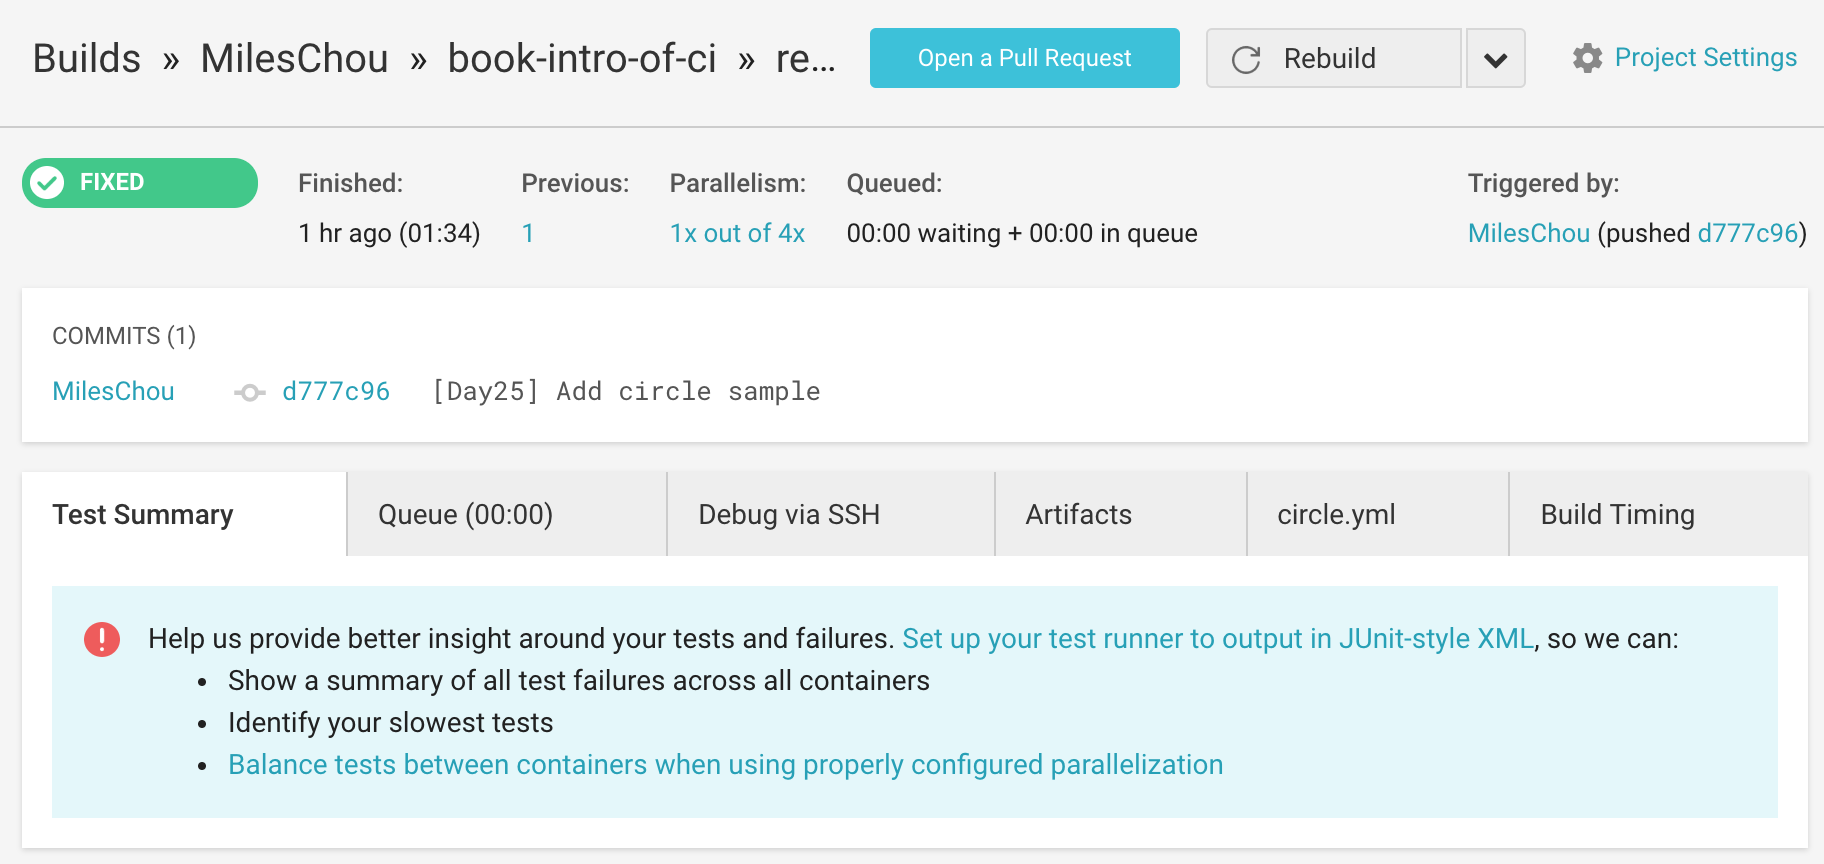This screenshot has height=864, width=1824.
Task: Click the green FIXED status checkmark icon
Action: coord(47,182)
